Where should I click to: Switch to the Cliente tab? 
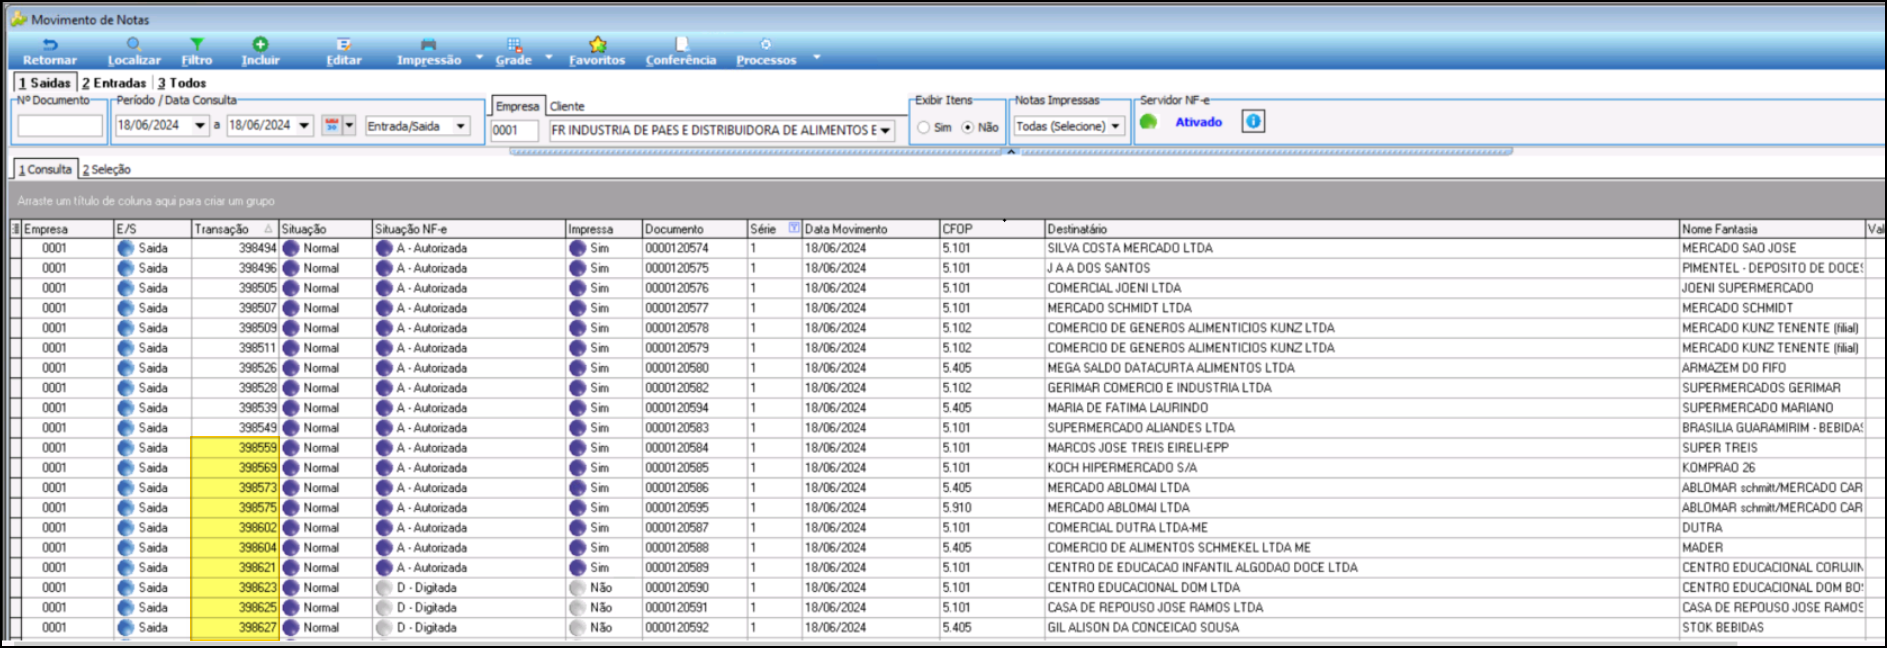point(567,106)
